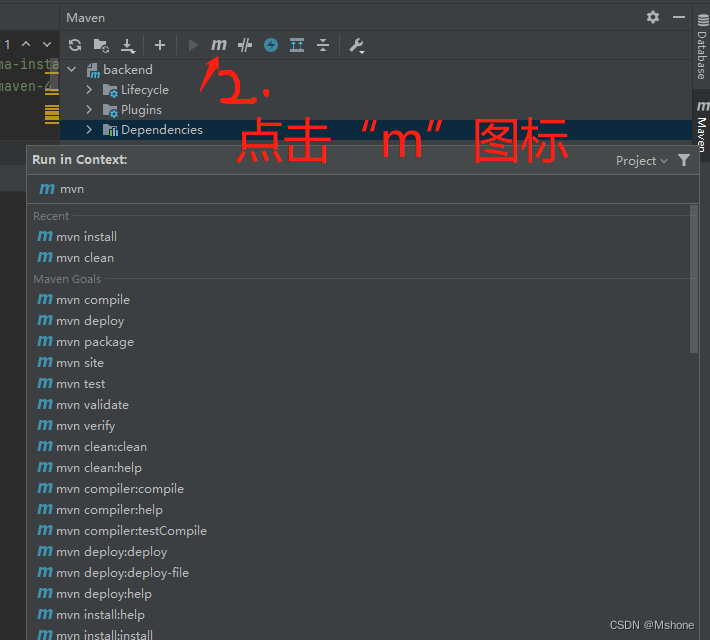Toggle skip tests mode
The width and height of the screenshot is (710, 640).
(x=245, y=45)
